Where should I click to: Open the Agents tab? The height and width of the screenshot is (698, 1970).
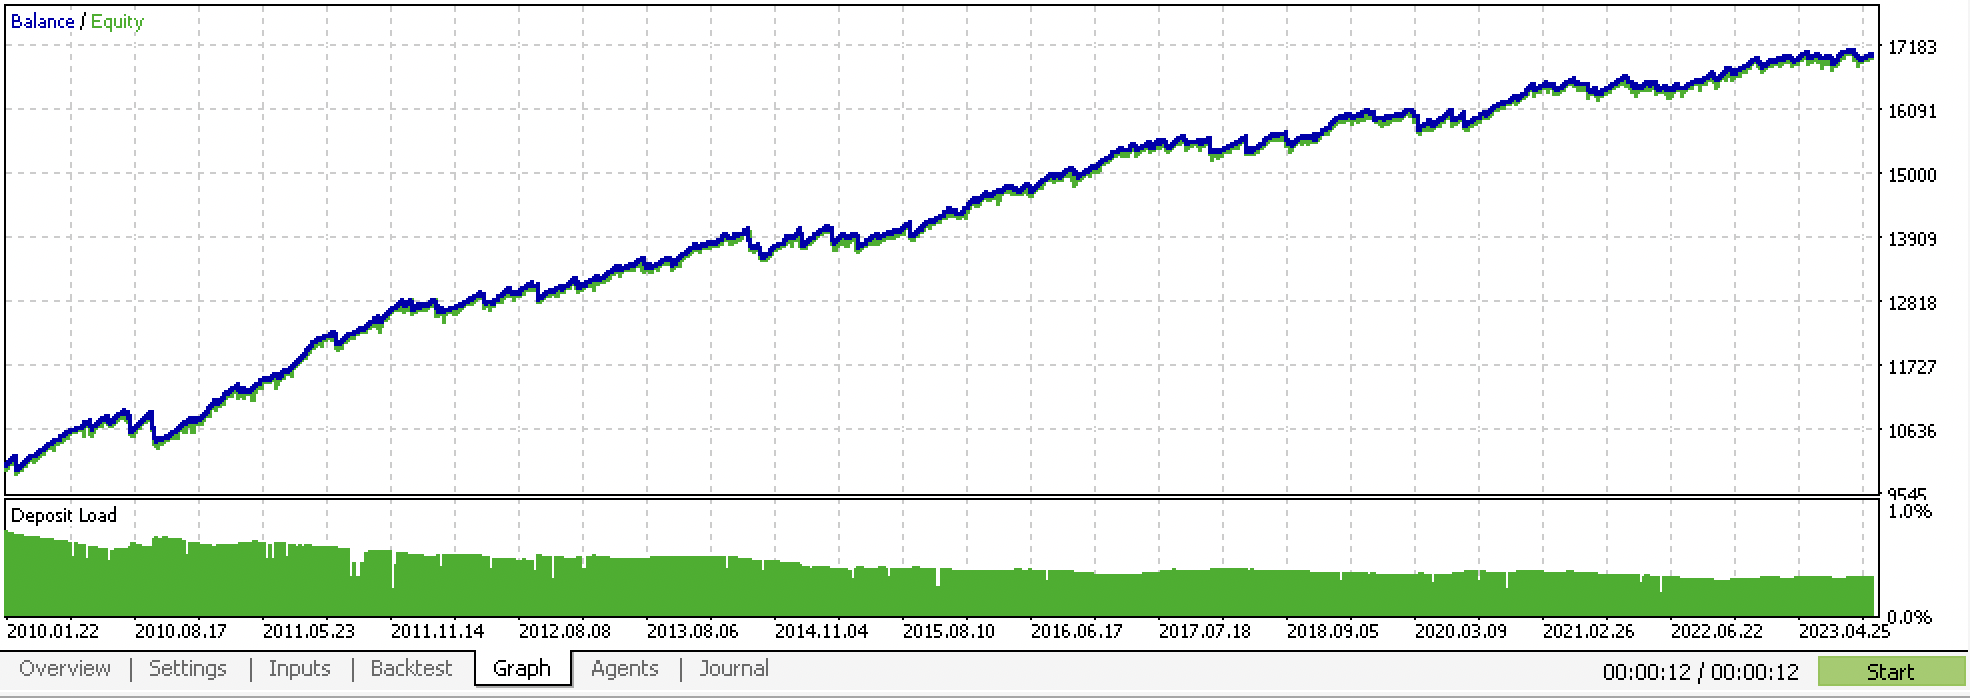pyautogui.click(x=624, y=669)
